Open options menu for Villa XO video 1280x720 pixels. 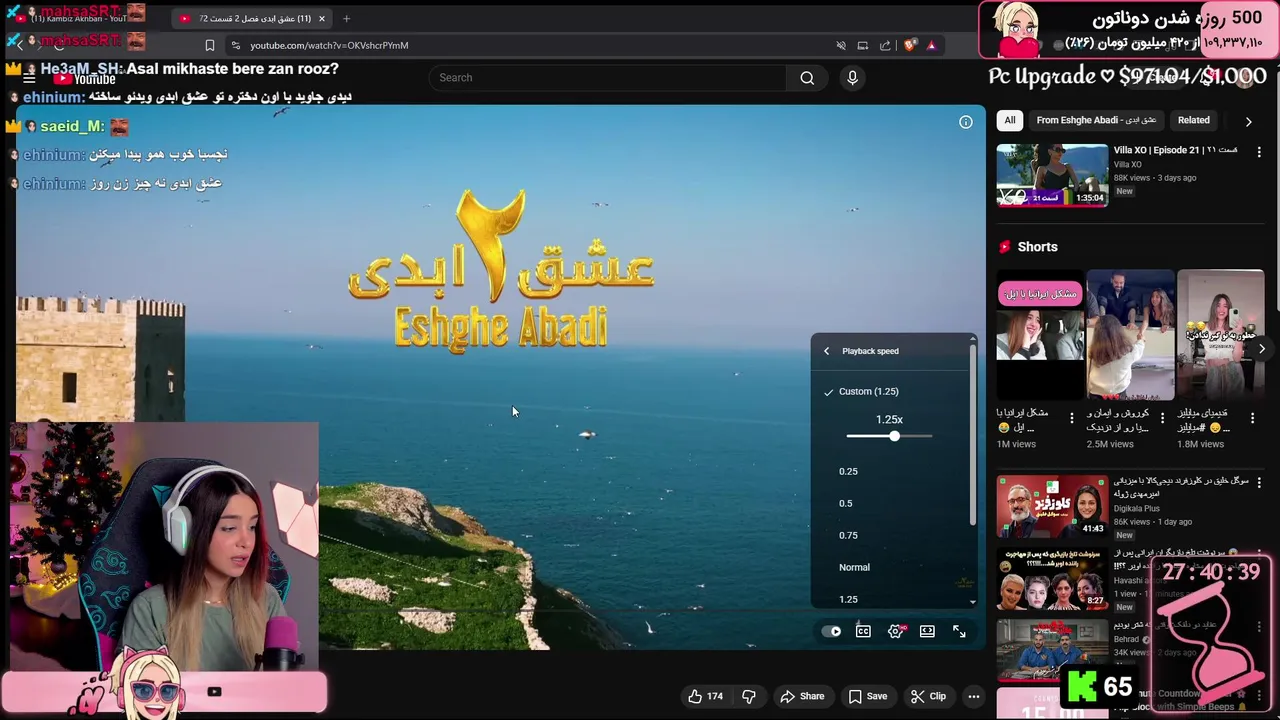pos(1259,152)
